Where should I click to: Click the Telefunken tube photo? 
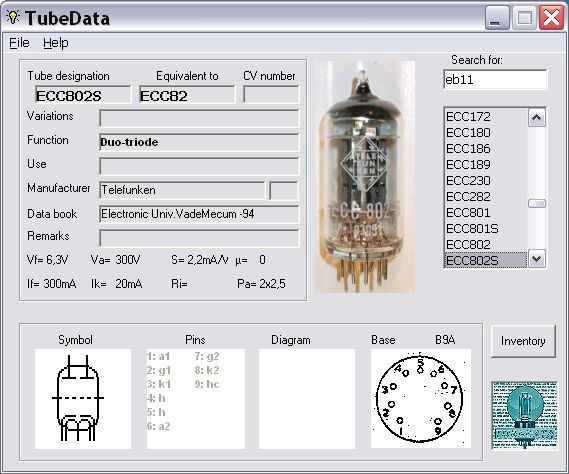point(365,177)
